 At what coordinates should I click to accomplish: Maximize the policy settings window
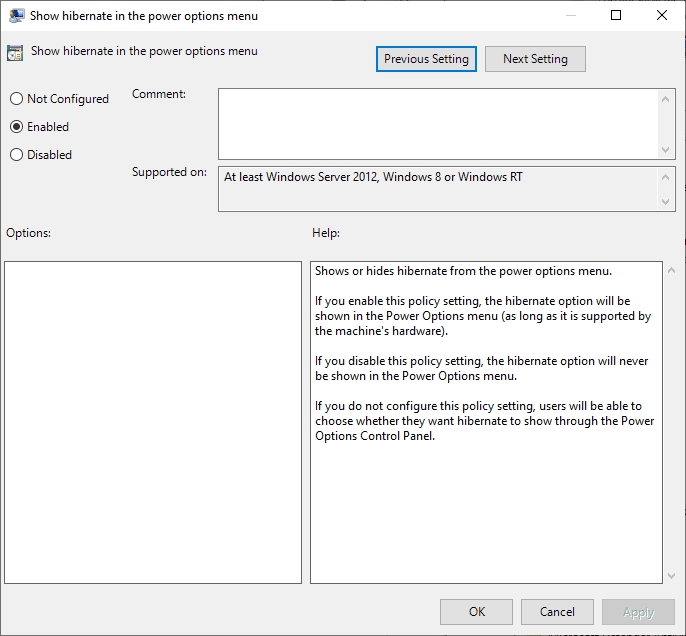(x=616, y=16)
